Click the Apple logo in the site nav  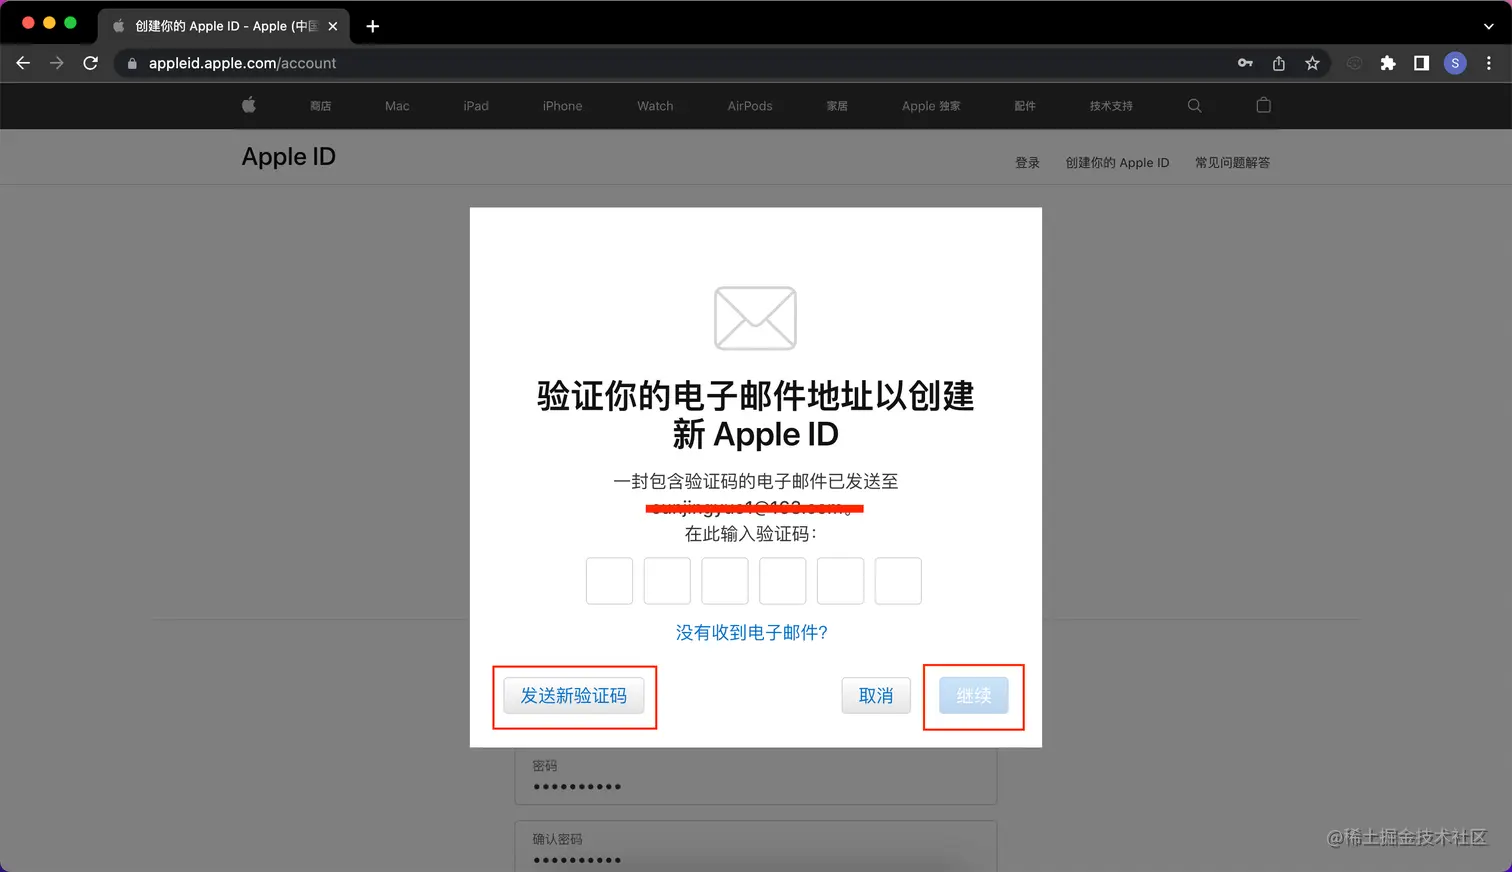[249, 105]
